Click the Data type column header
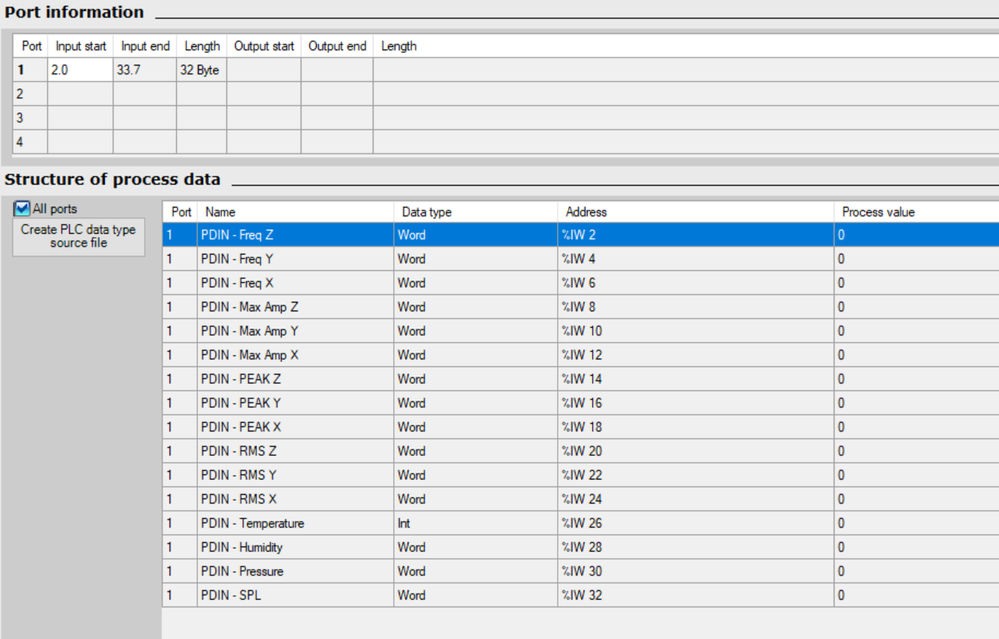The image size is (999, 639). [476, 212]
